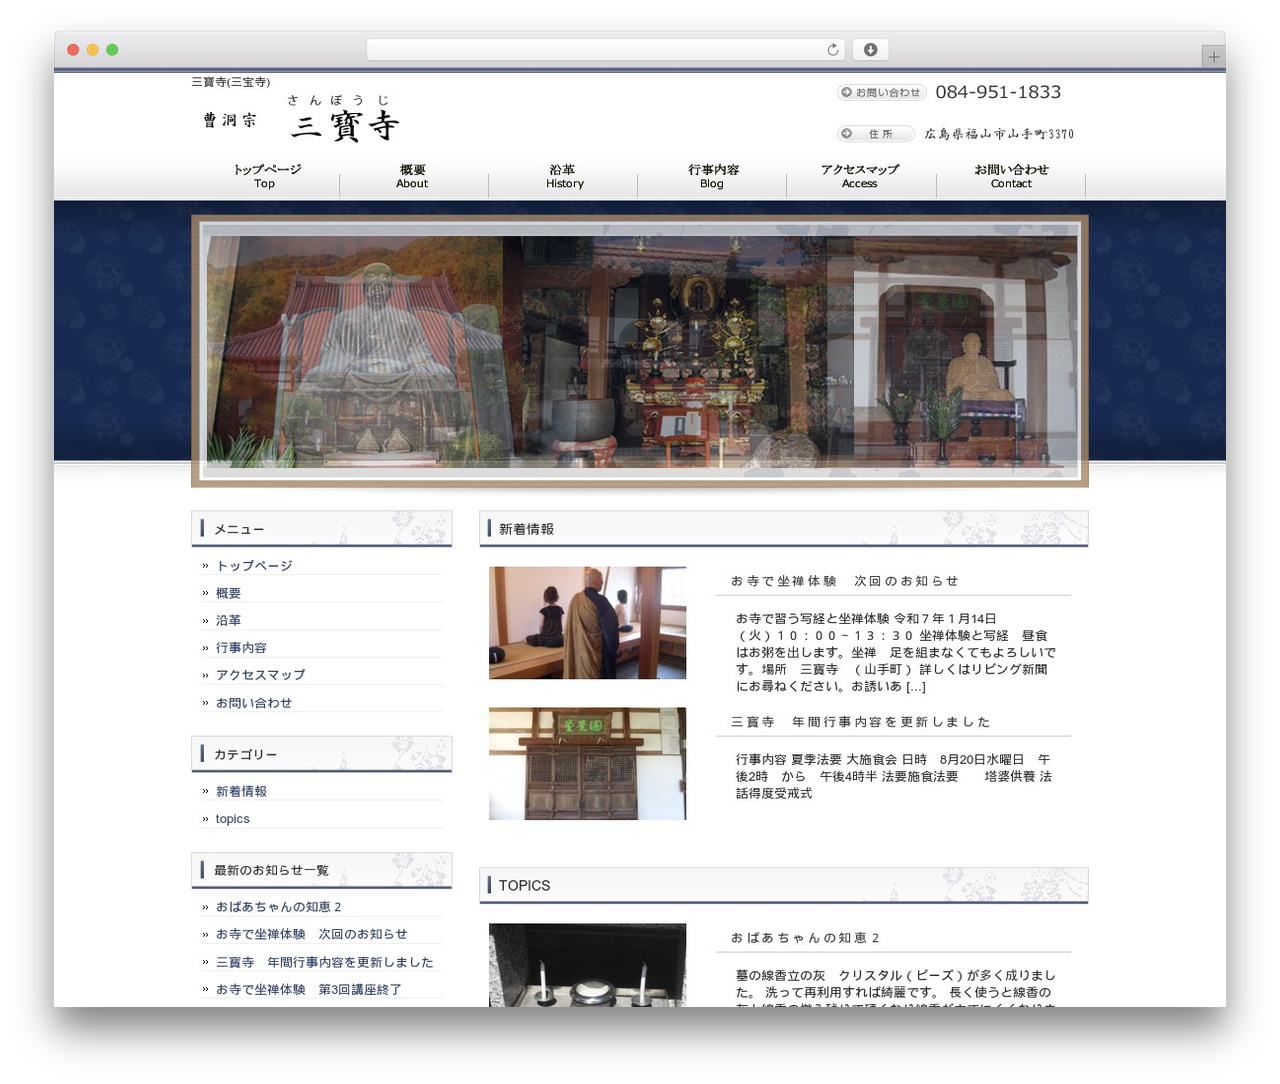Open お問い合わせ Contact in navigation bar
The image size is (1280, 1084).
(1011, 176)
